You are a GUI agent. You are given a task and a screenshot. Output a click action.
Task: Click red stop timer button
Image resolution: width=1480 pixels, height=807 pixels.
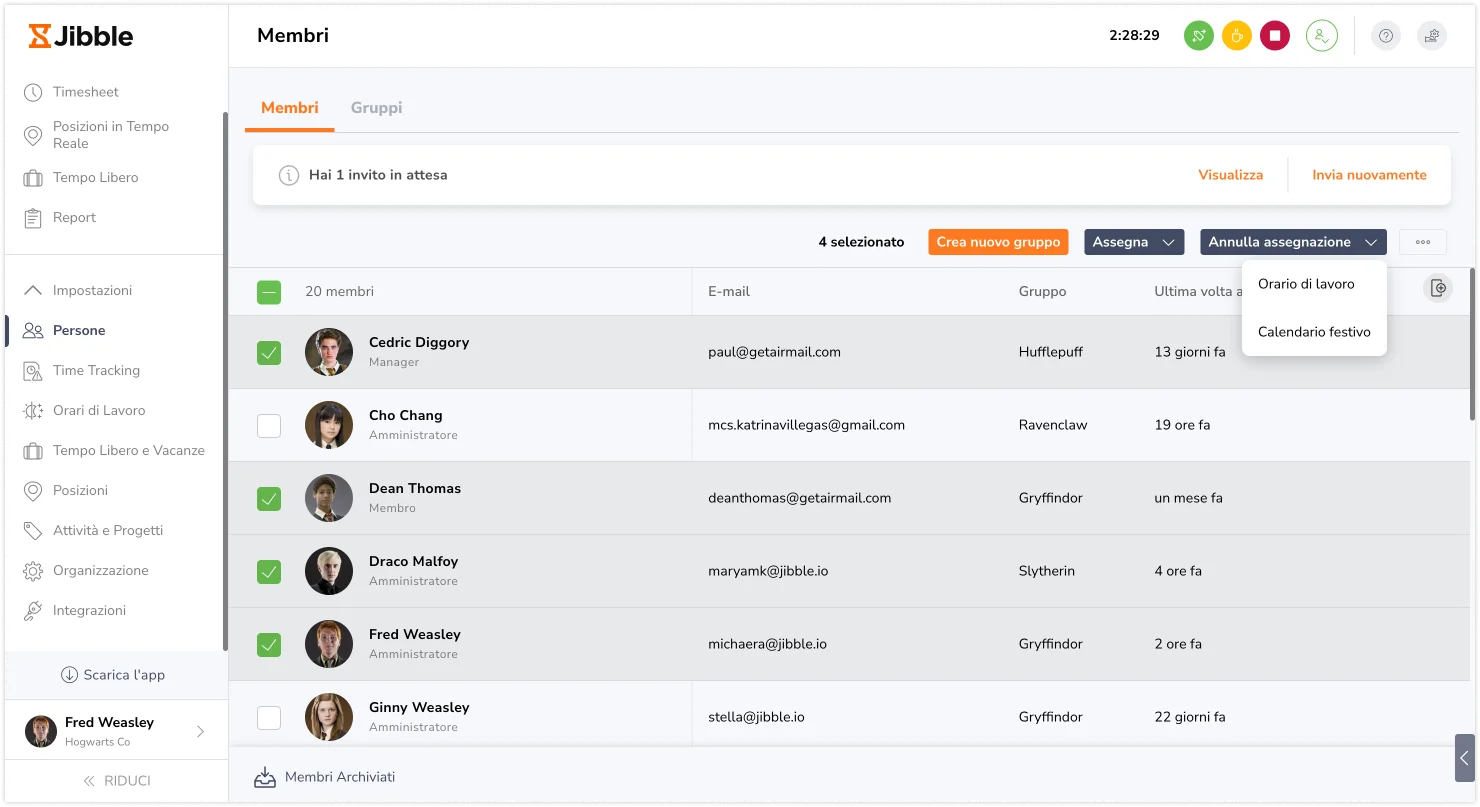click(x=1275, y=36)
